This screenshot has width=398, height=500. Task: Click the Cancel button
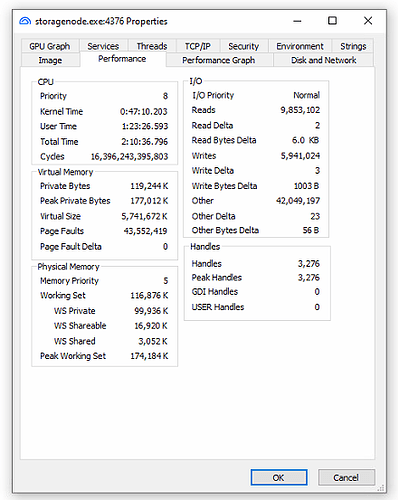click(x=346, y=478)
